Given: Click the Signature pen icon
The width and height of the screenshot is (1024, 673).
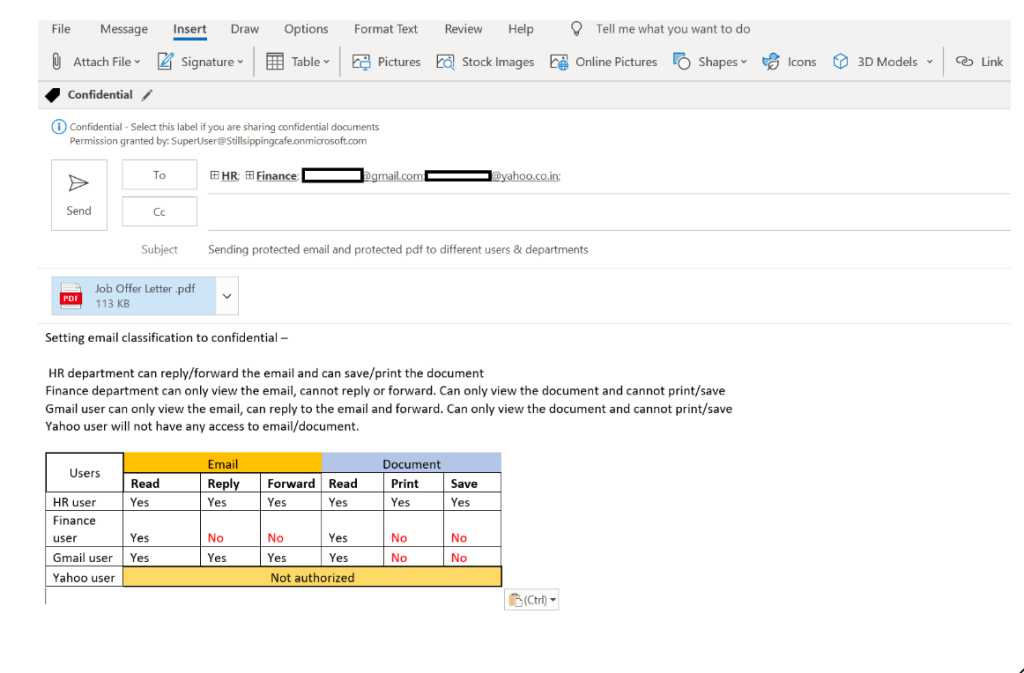Looking at the screenshot, I should 165,61.
